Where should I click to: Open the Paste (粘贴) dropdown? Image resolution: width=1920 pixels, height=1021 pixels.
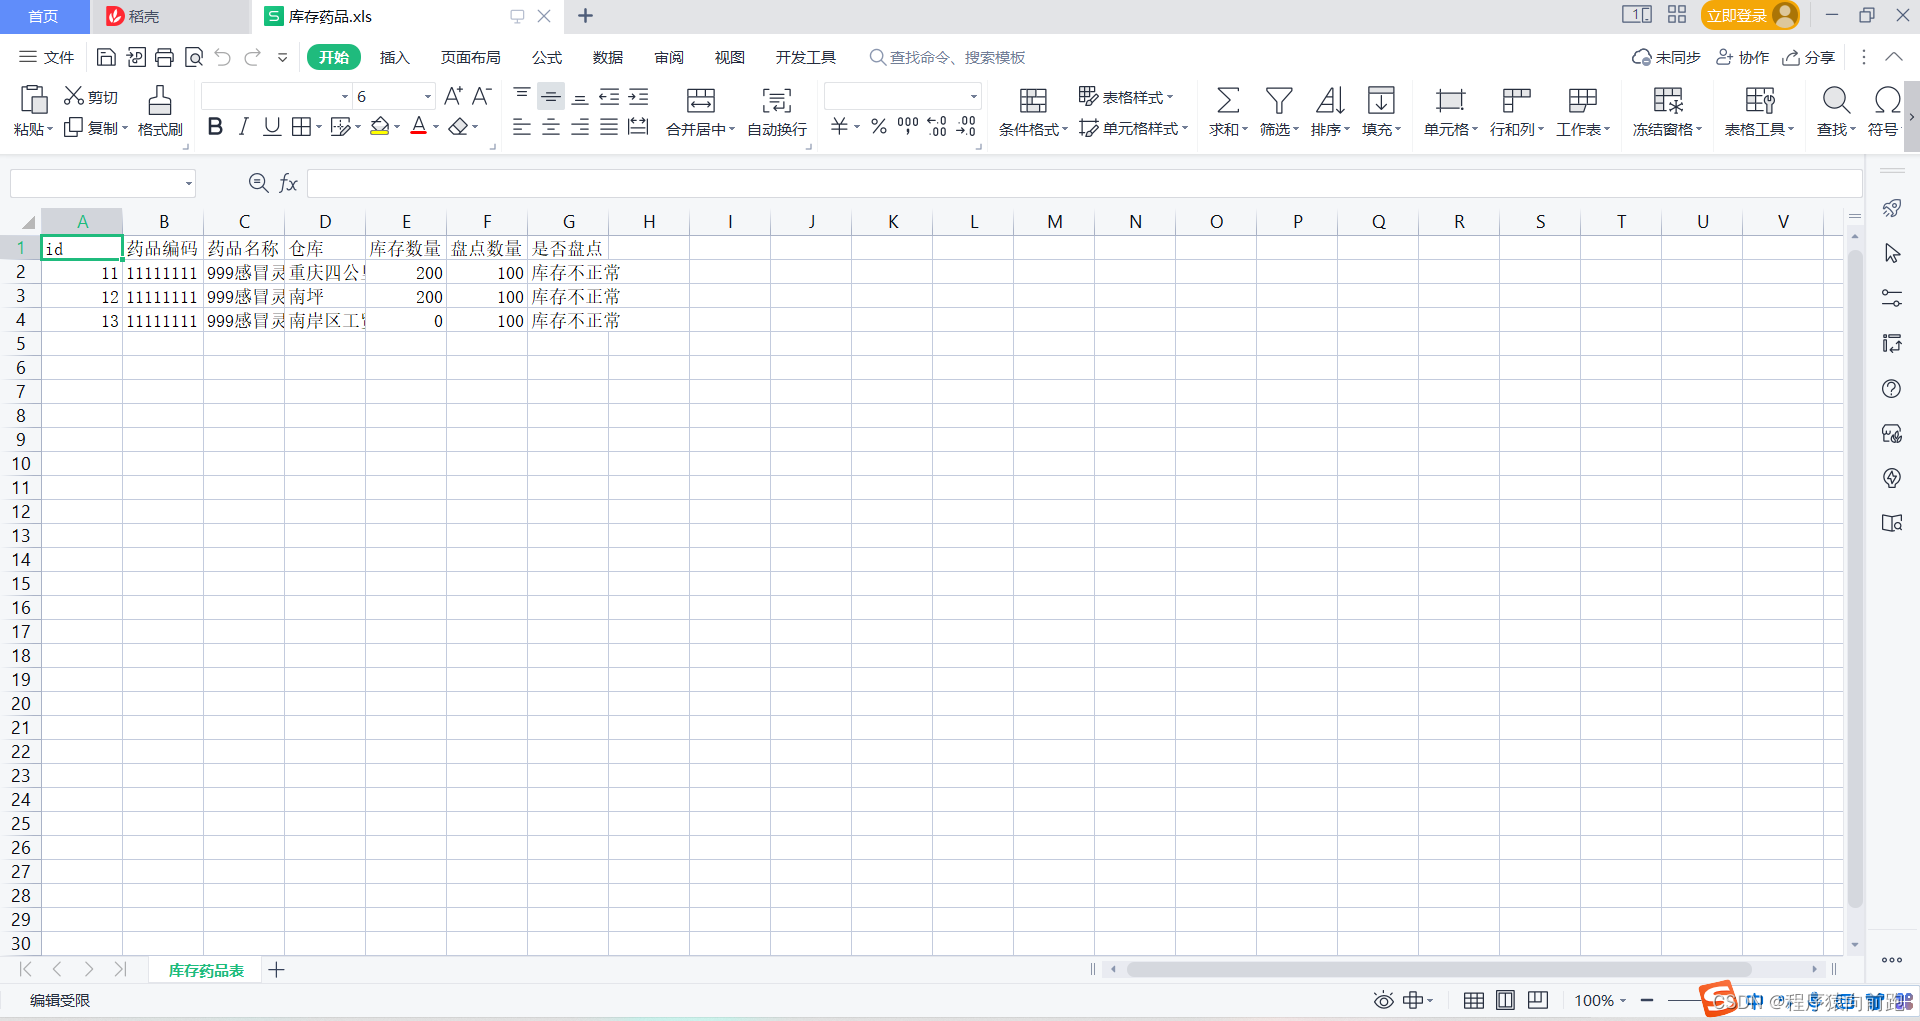[33, 129]
